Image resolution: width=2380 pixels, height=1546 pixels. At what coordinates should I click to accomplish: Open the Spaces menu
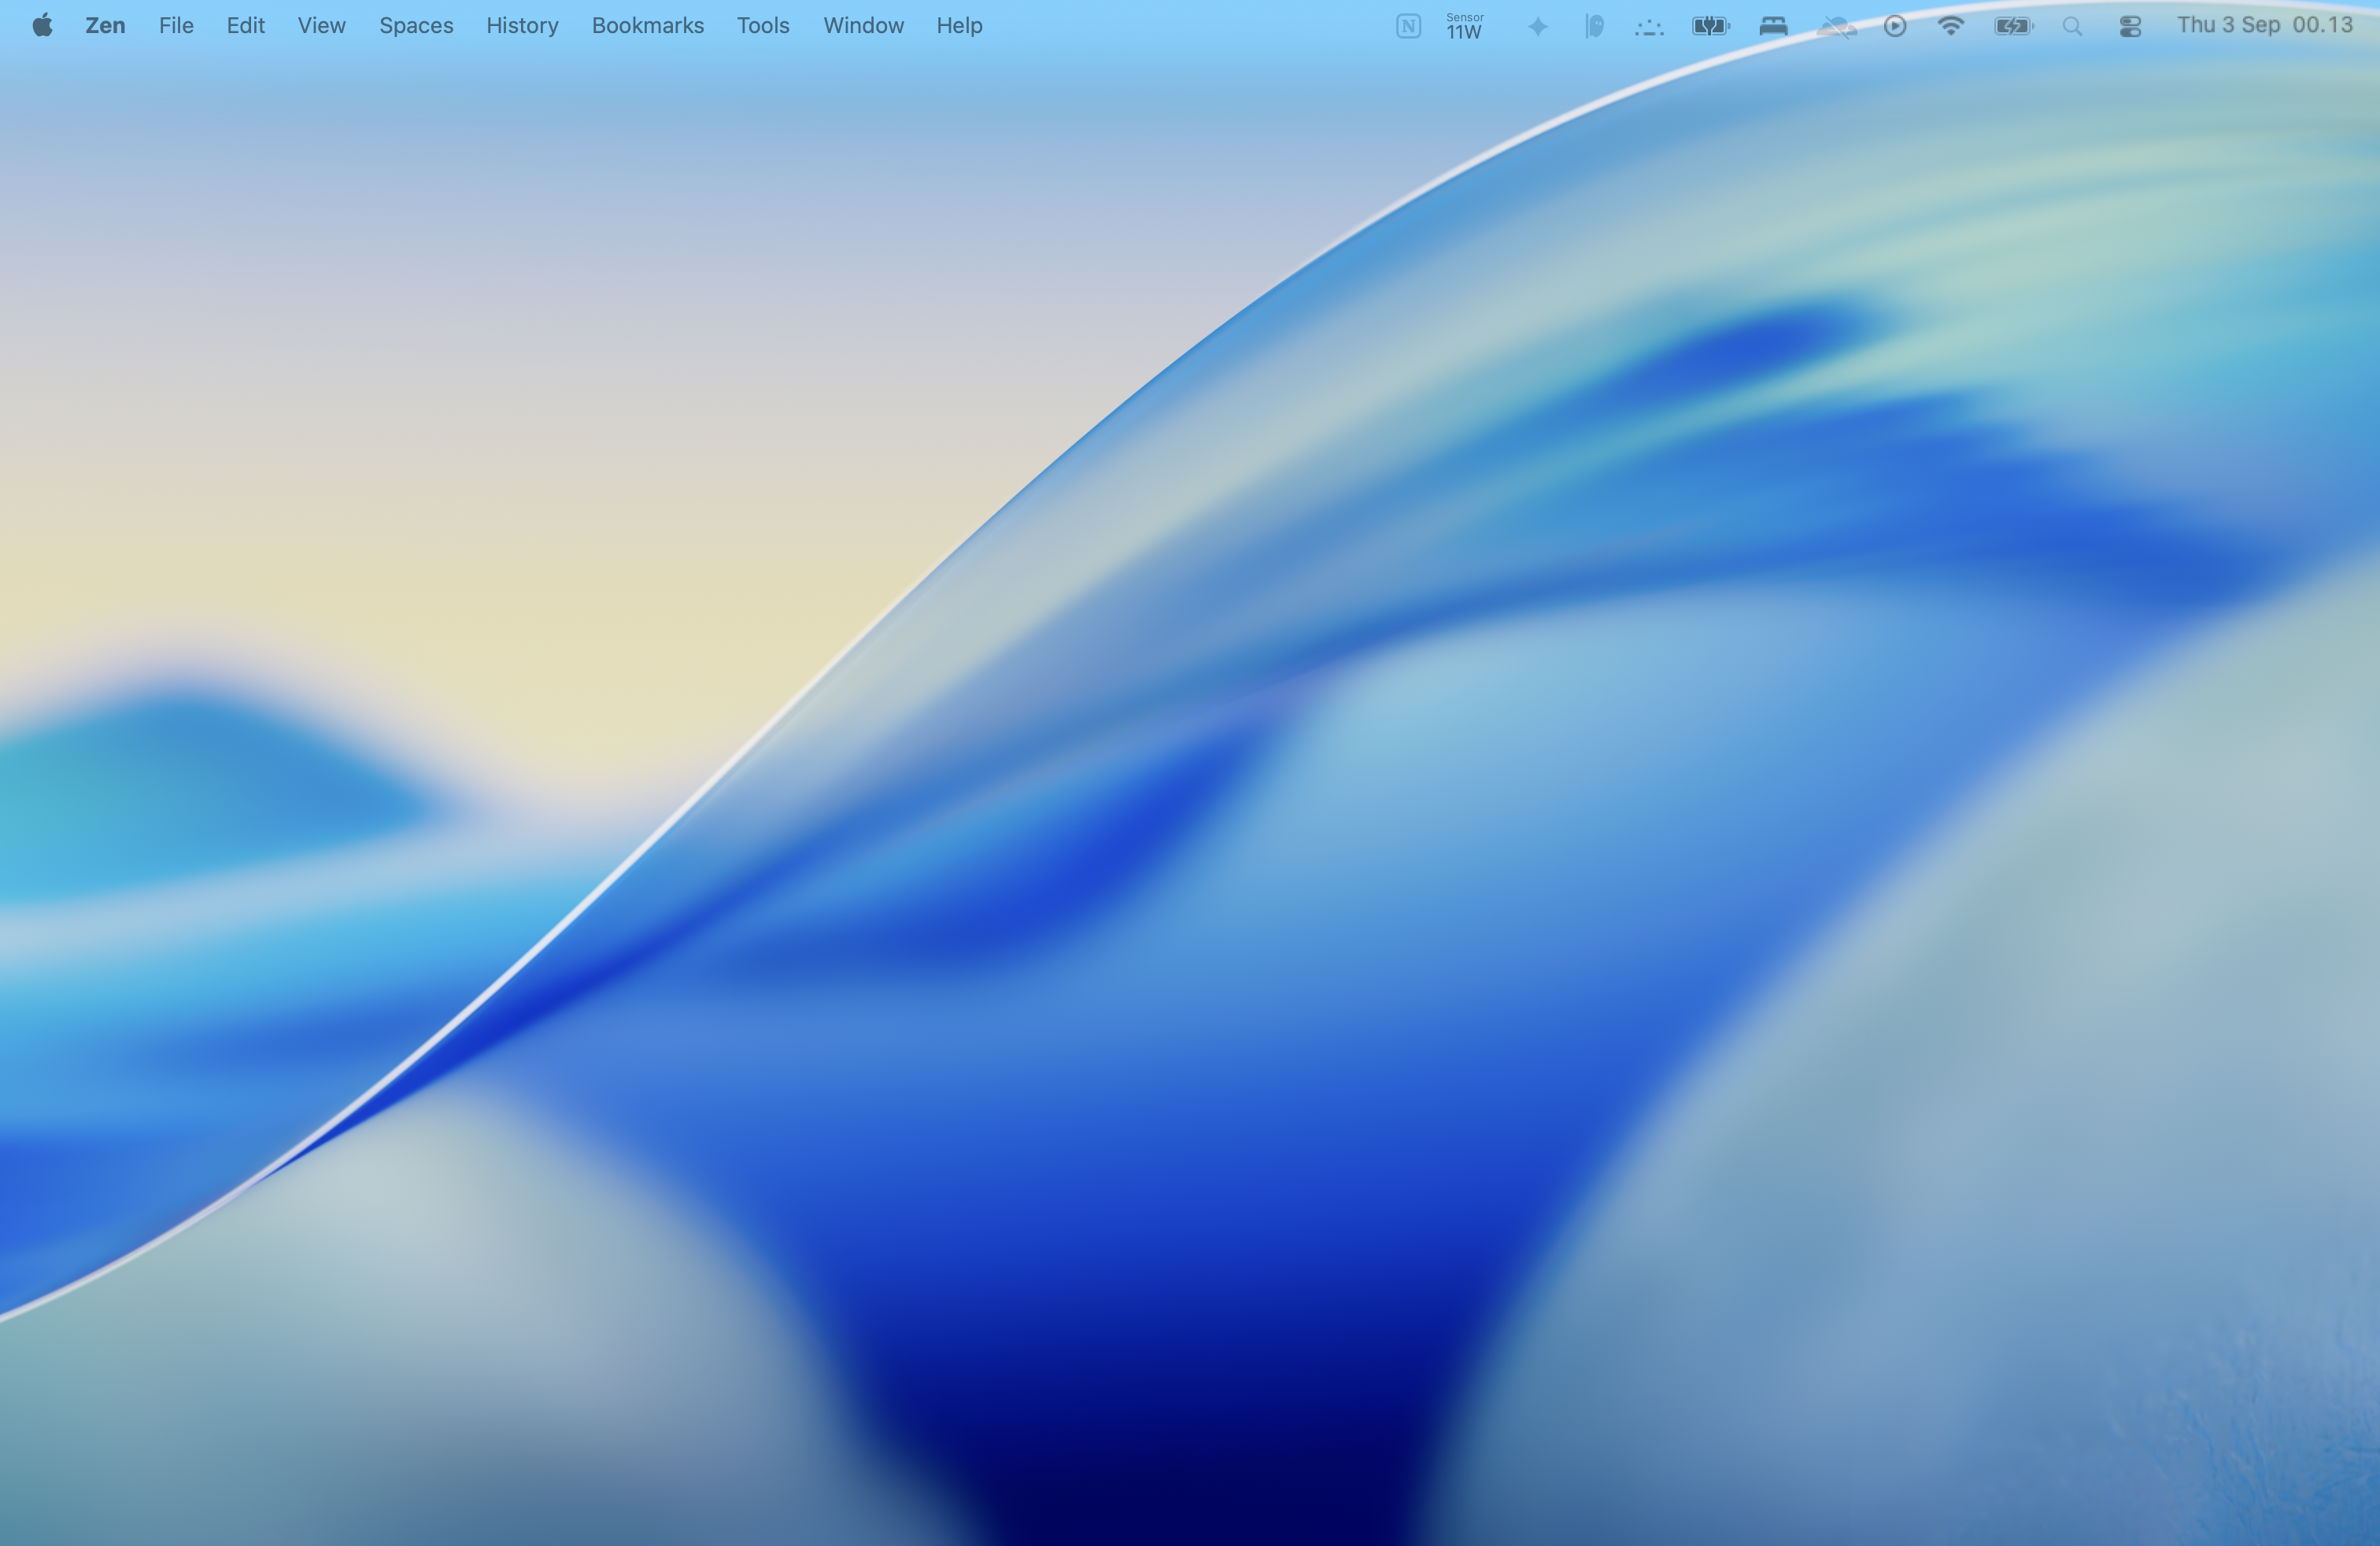416,25
